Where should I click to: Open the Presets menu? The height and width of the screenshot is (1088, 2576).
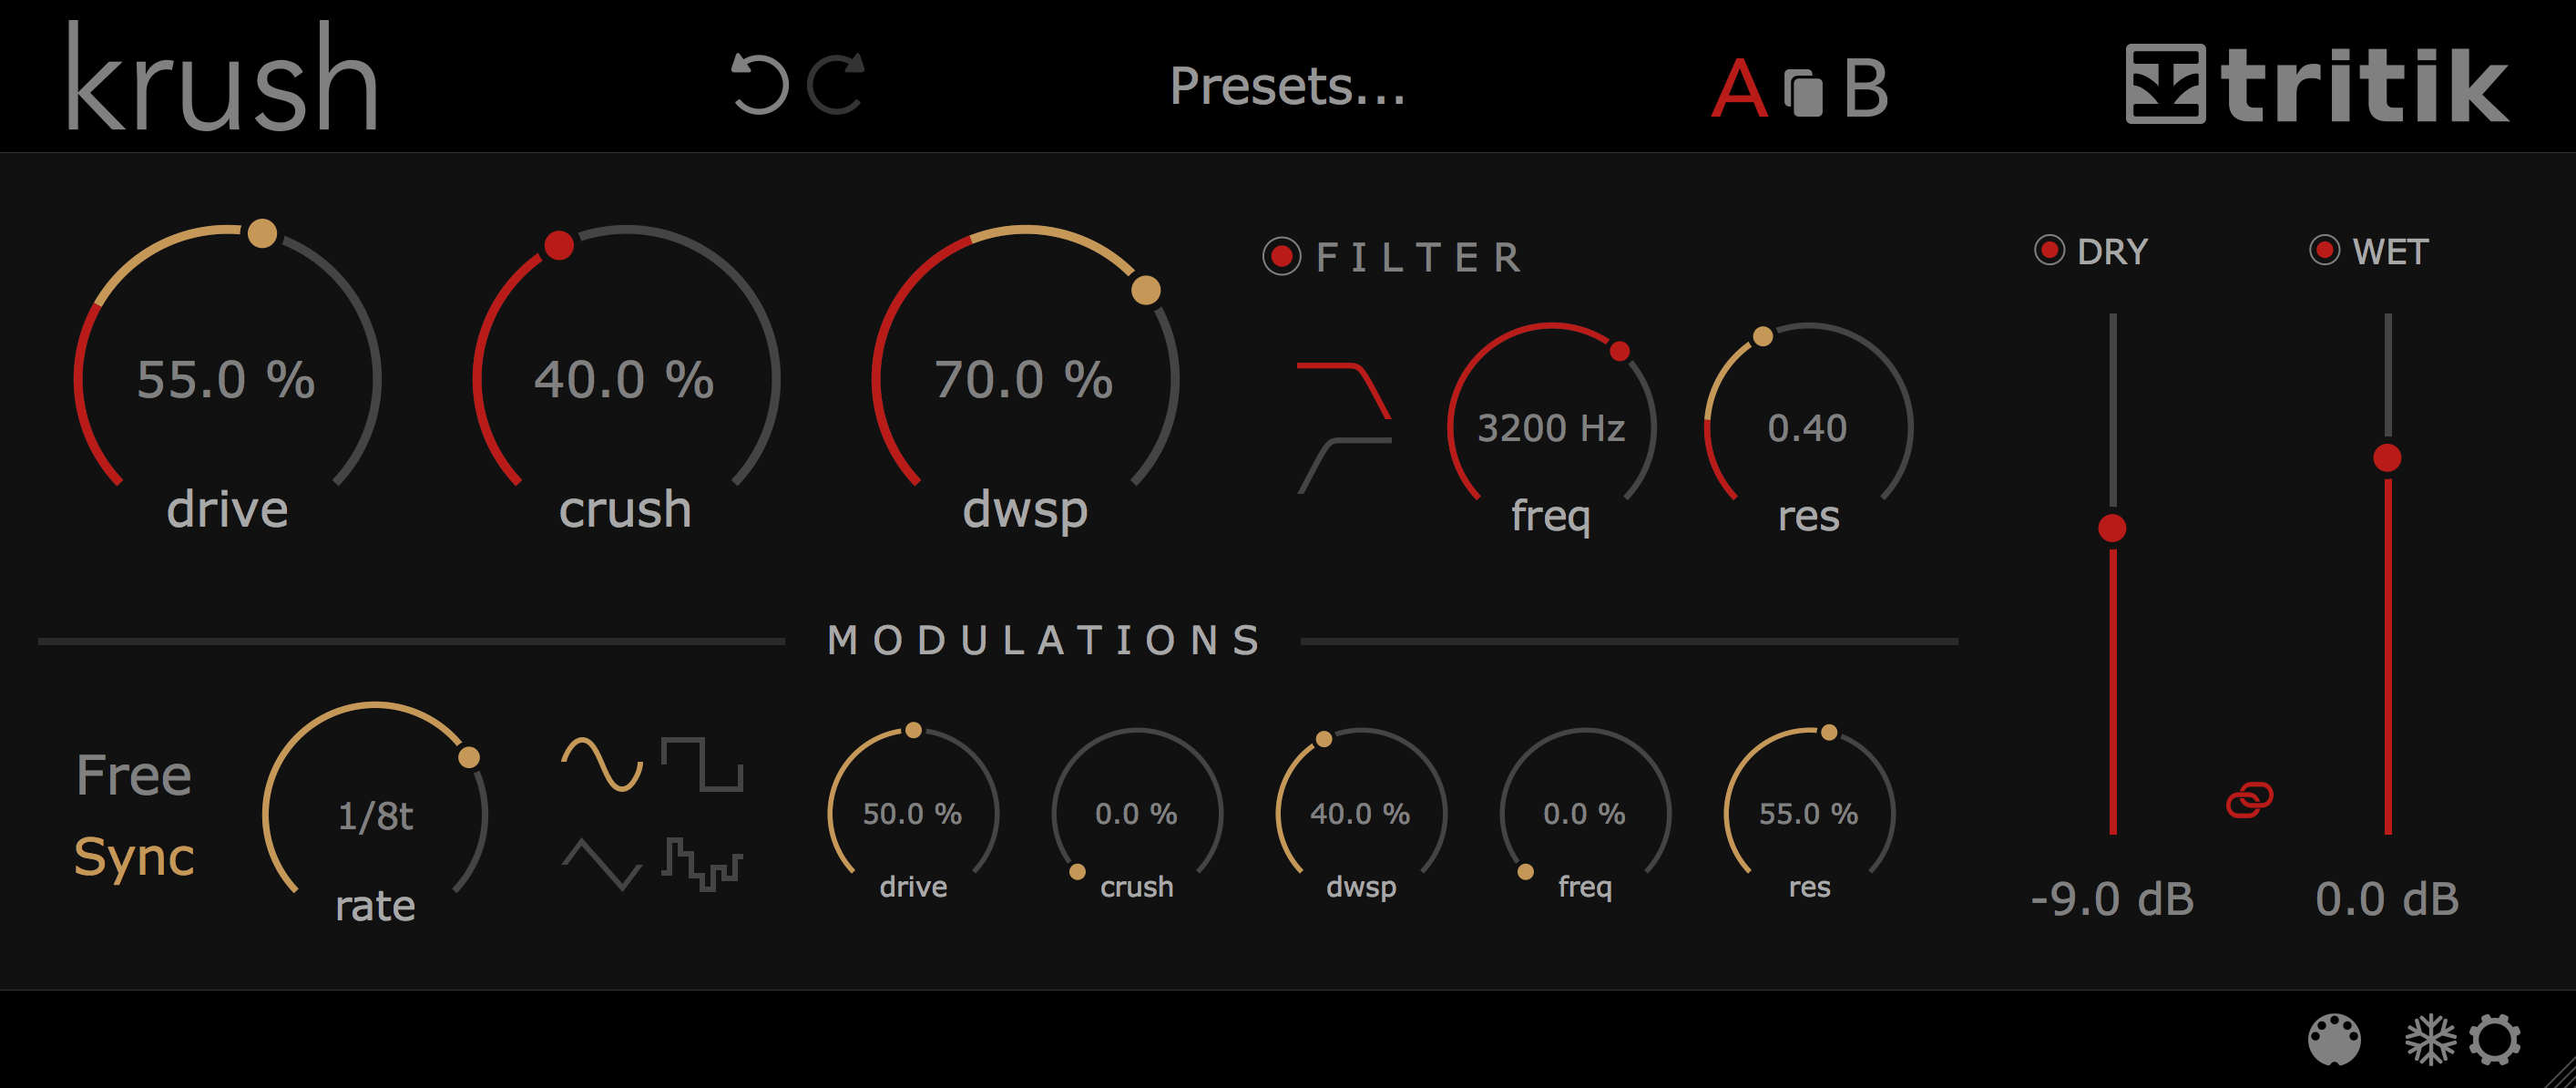coord(1288,88)
